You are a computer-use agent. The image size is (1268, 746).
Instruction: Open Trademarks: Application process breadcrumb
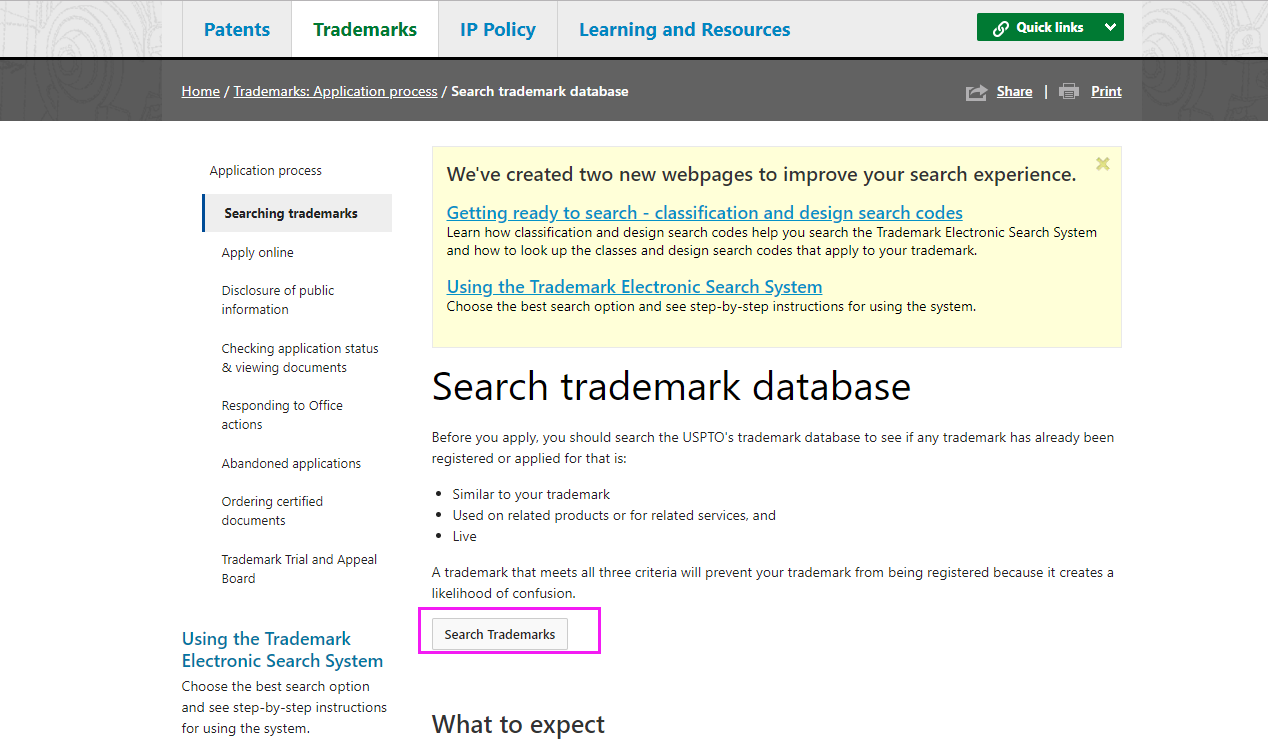point(335,91)
